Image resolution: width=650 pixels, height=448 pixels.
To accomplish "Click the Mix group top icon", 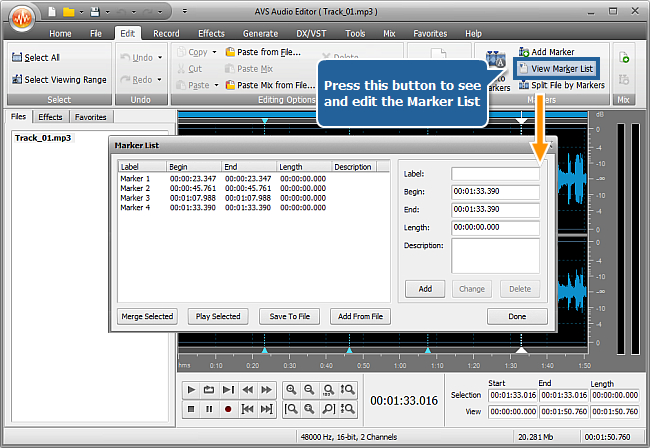I will point(624,58).
